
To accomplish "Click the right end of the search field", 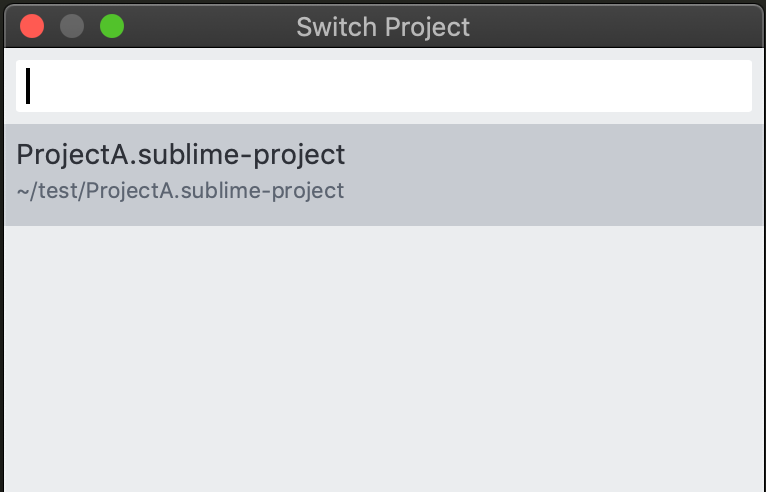I will [x=730, y=86].
